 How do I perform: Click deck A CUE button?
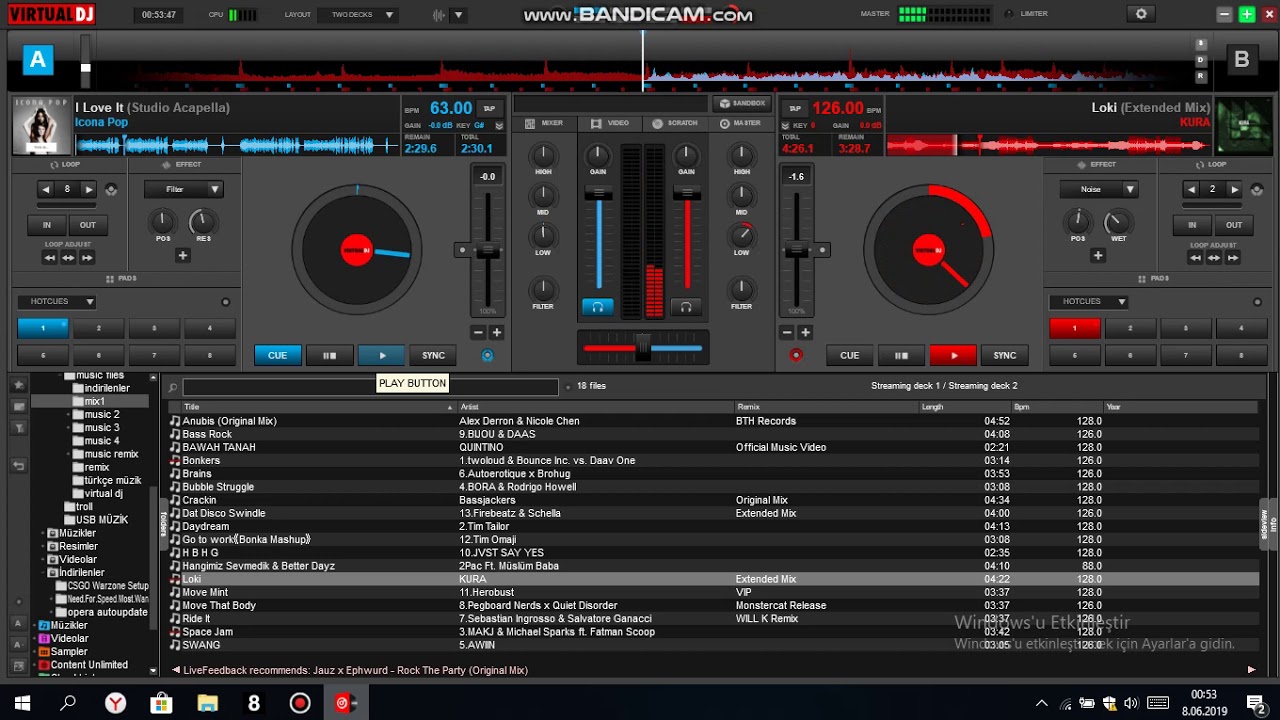click(x=277, y=355)
